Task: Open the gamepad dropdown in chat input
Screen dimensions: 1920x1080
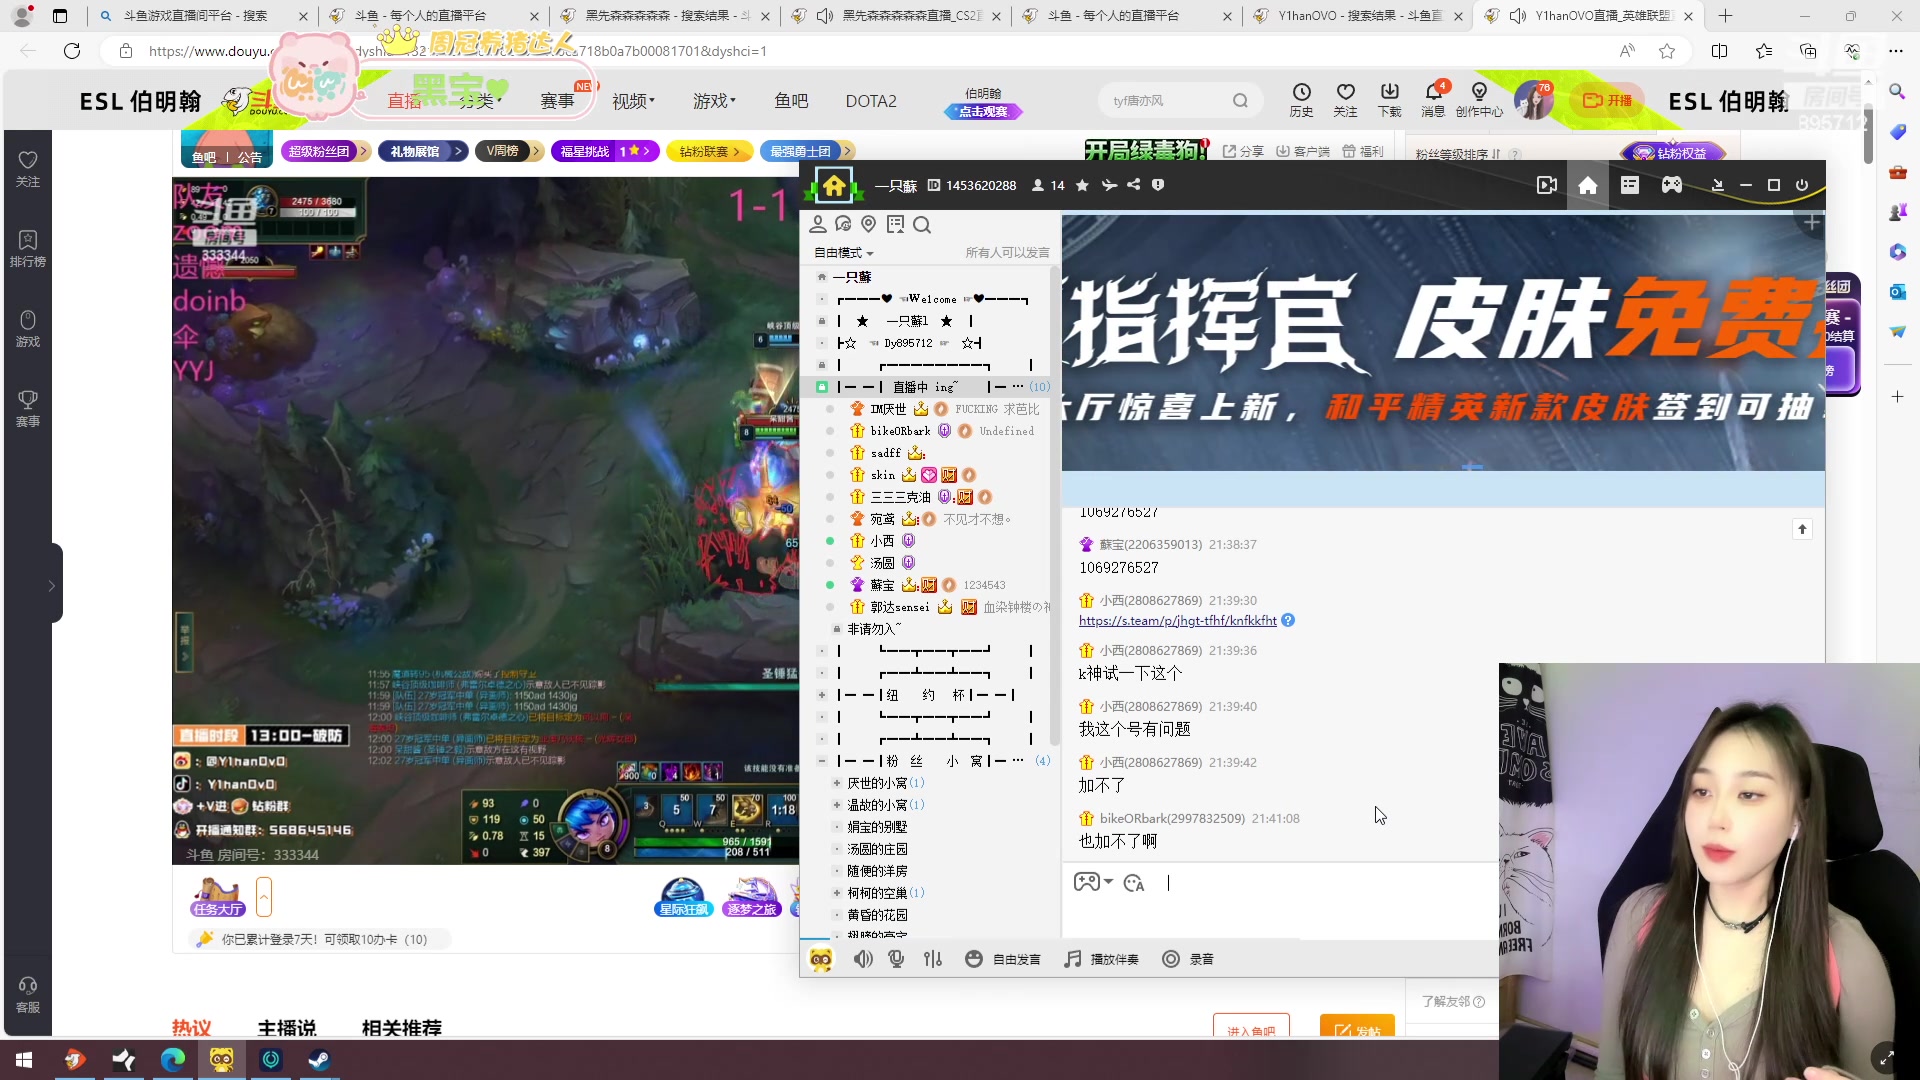Action: coord(1093,882)
